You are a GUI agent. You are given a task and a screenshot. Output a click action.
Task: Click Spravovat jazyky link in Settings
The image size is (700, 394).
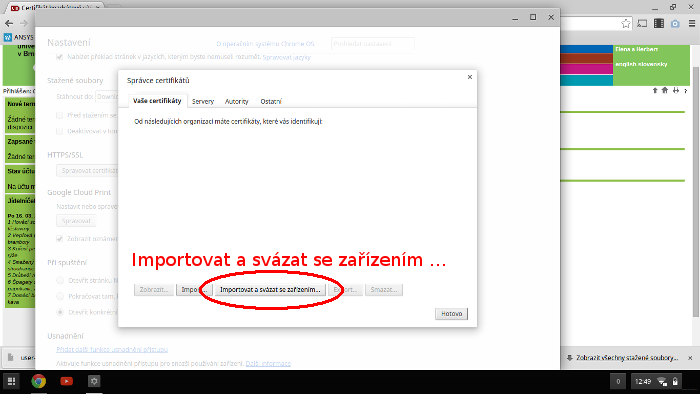click(286, 57)
